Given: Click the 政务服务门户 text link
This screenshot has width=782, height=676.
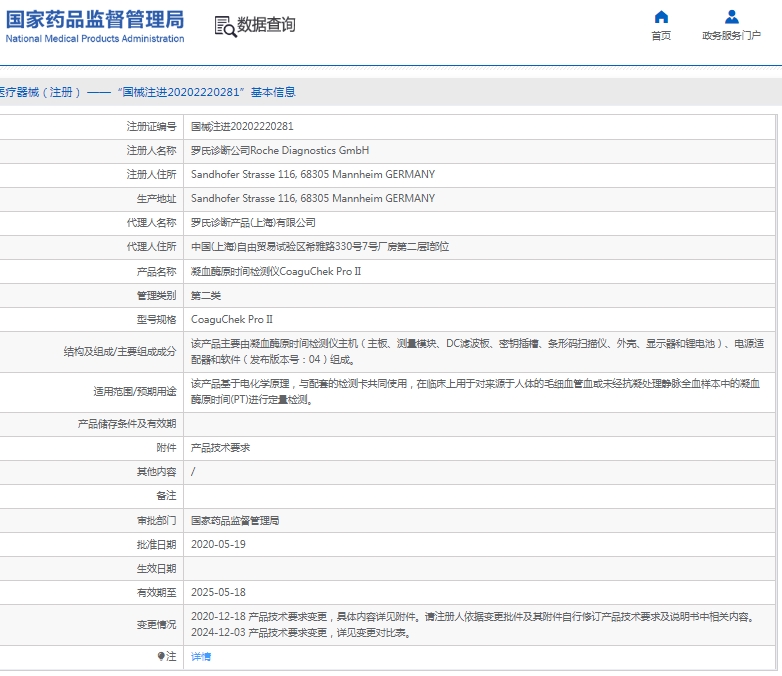Looking at the screenshot, I should (732, 35).
